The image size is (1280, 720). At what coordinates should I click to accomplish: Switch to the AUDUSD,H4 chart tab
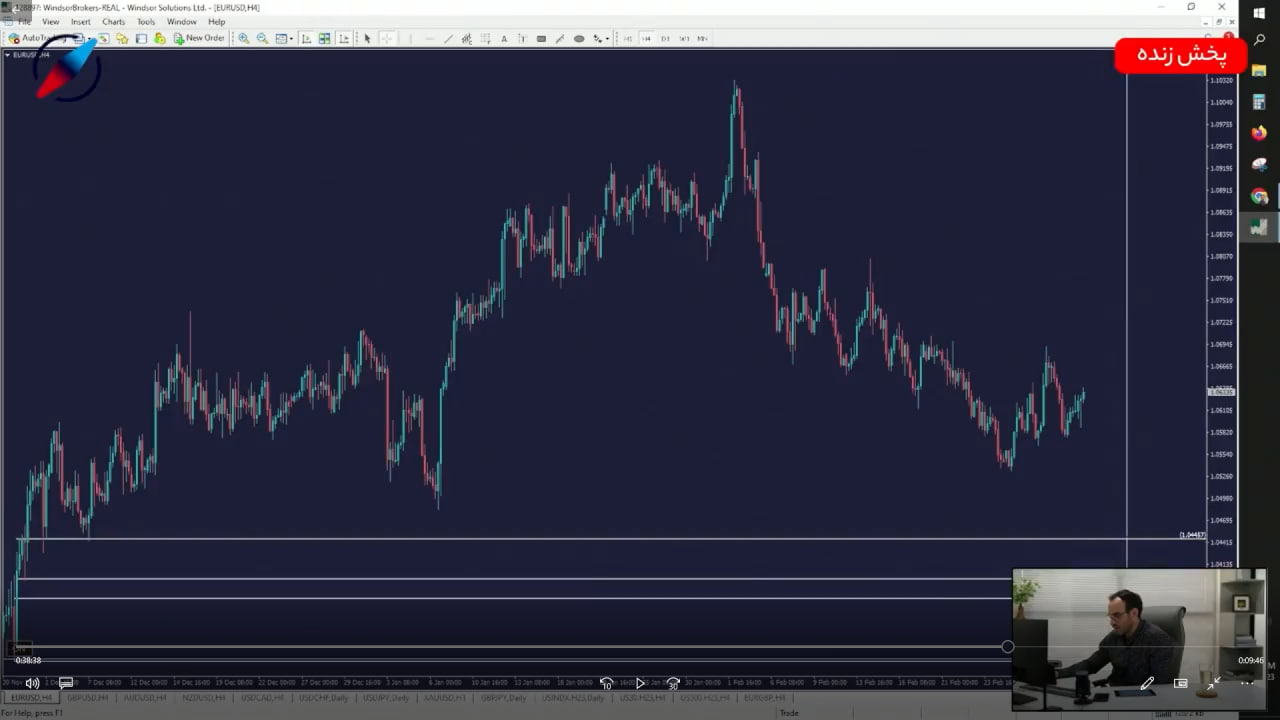point(145,698)
